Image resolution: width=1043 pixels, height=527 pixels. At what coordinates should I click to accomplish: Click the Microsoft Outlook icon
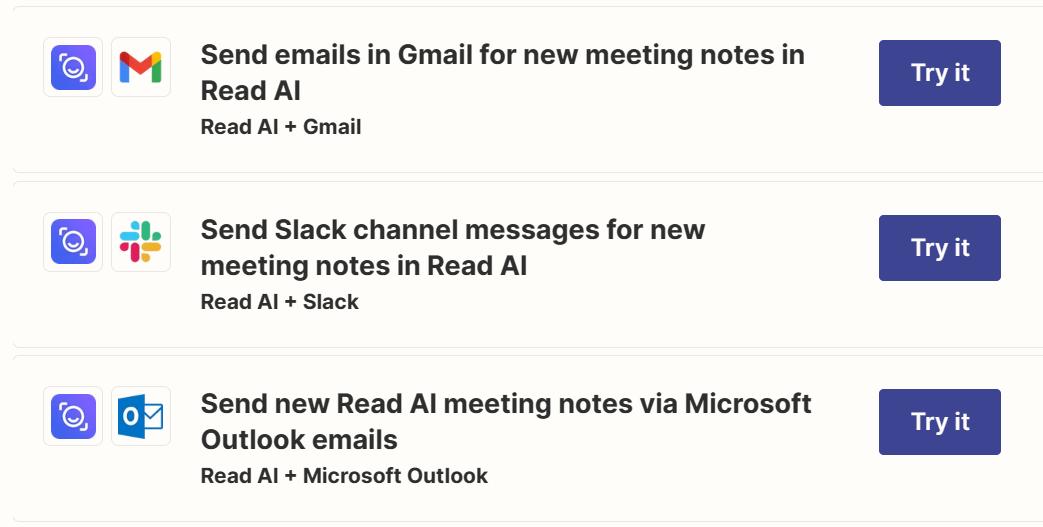(141, 416)
